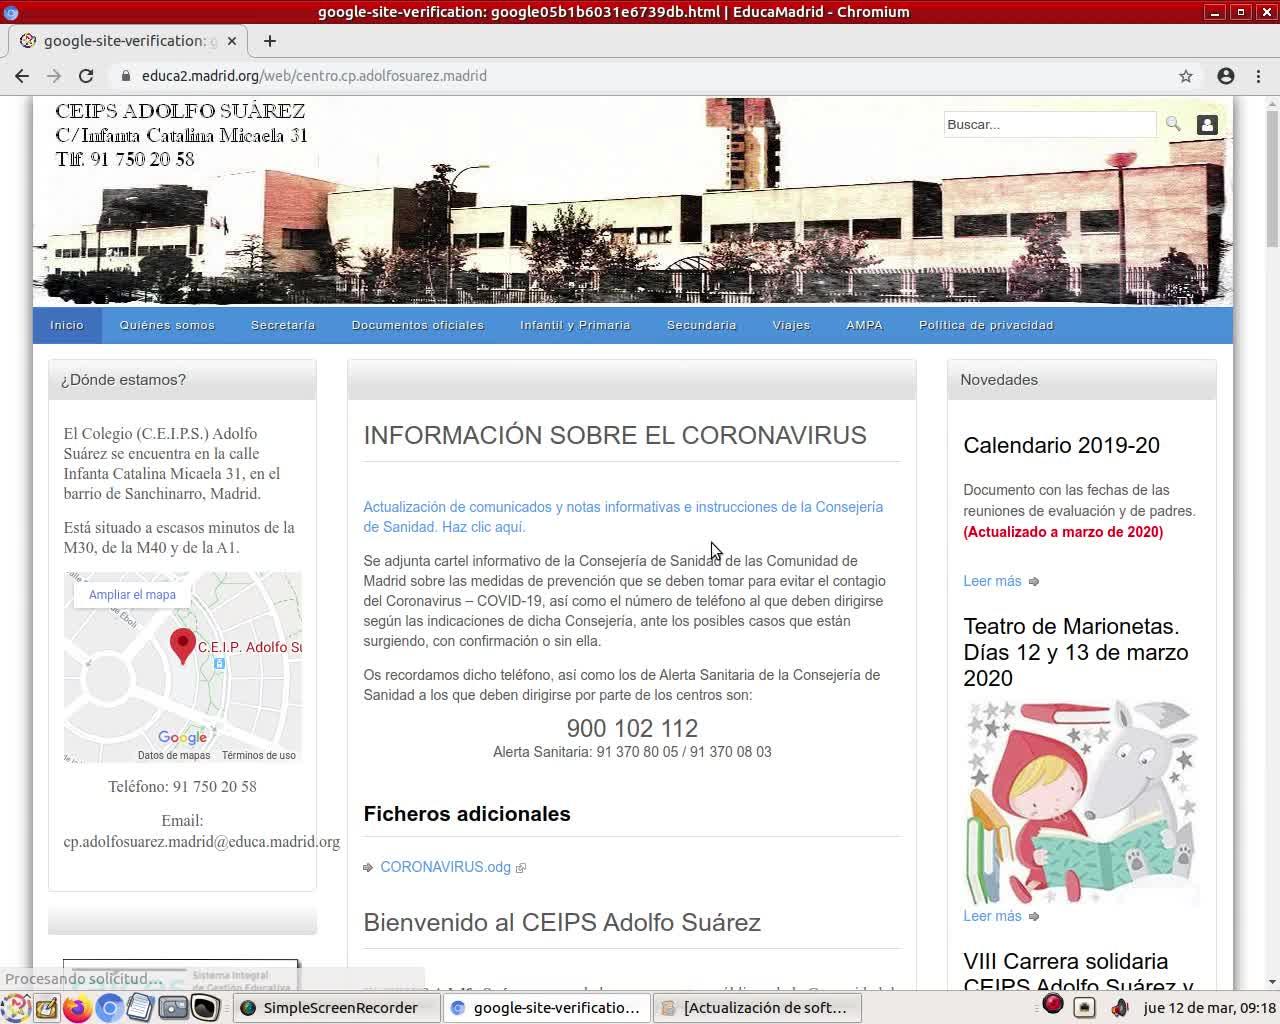Open the screenshot tool in taskbar
1280x1024 pixels.
pos(173,1008)
